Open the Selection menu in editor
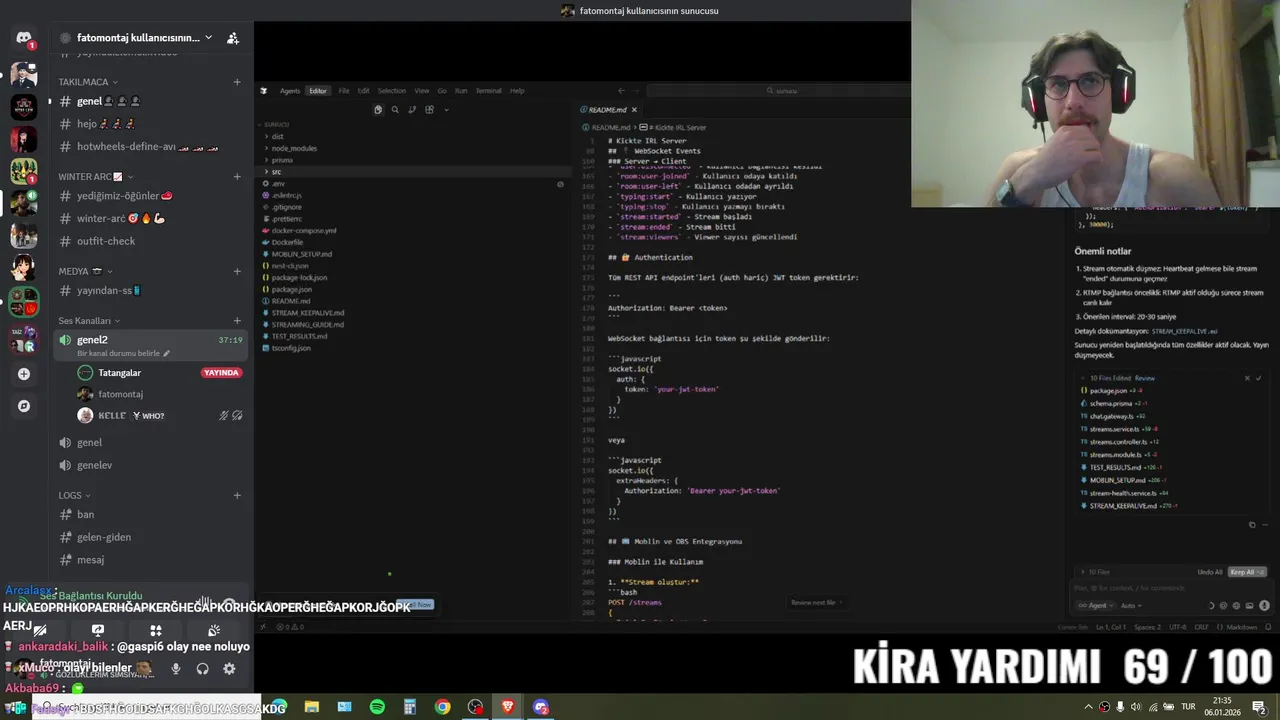Image resolution: width=1280 pixels, height=720 pixels. [392, 91]
